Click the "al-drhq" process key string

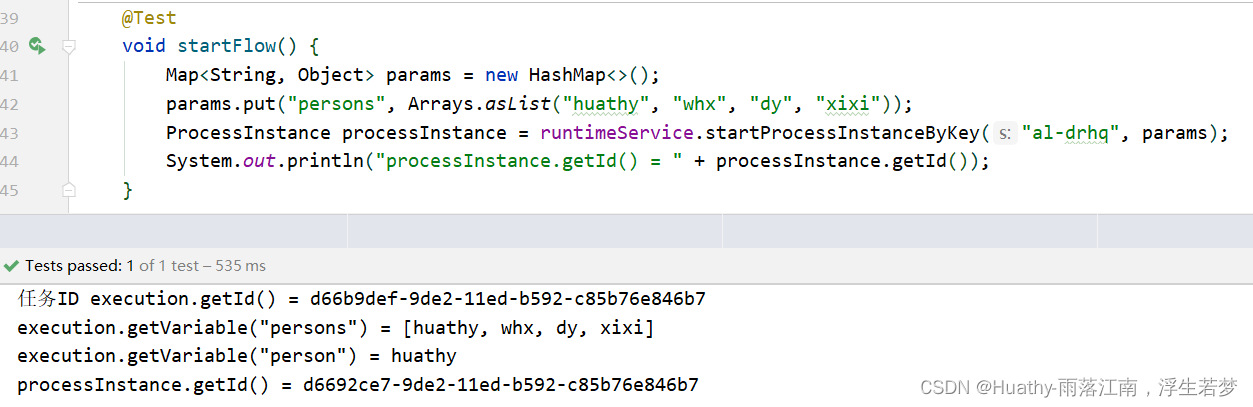1069,133
